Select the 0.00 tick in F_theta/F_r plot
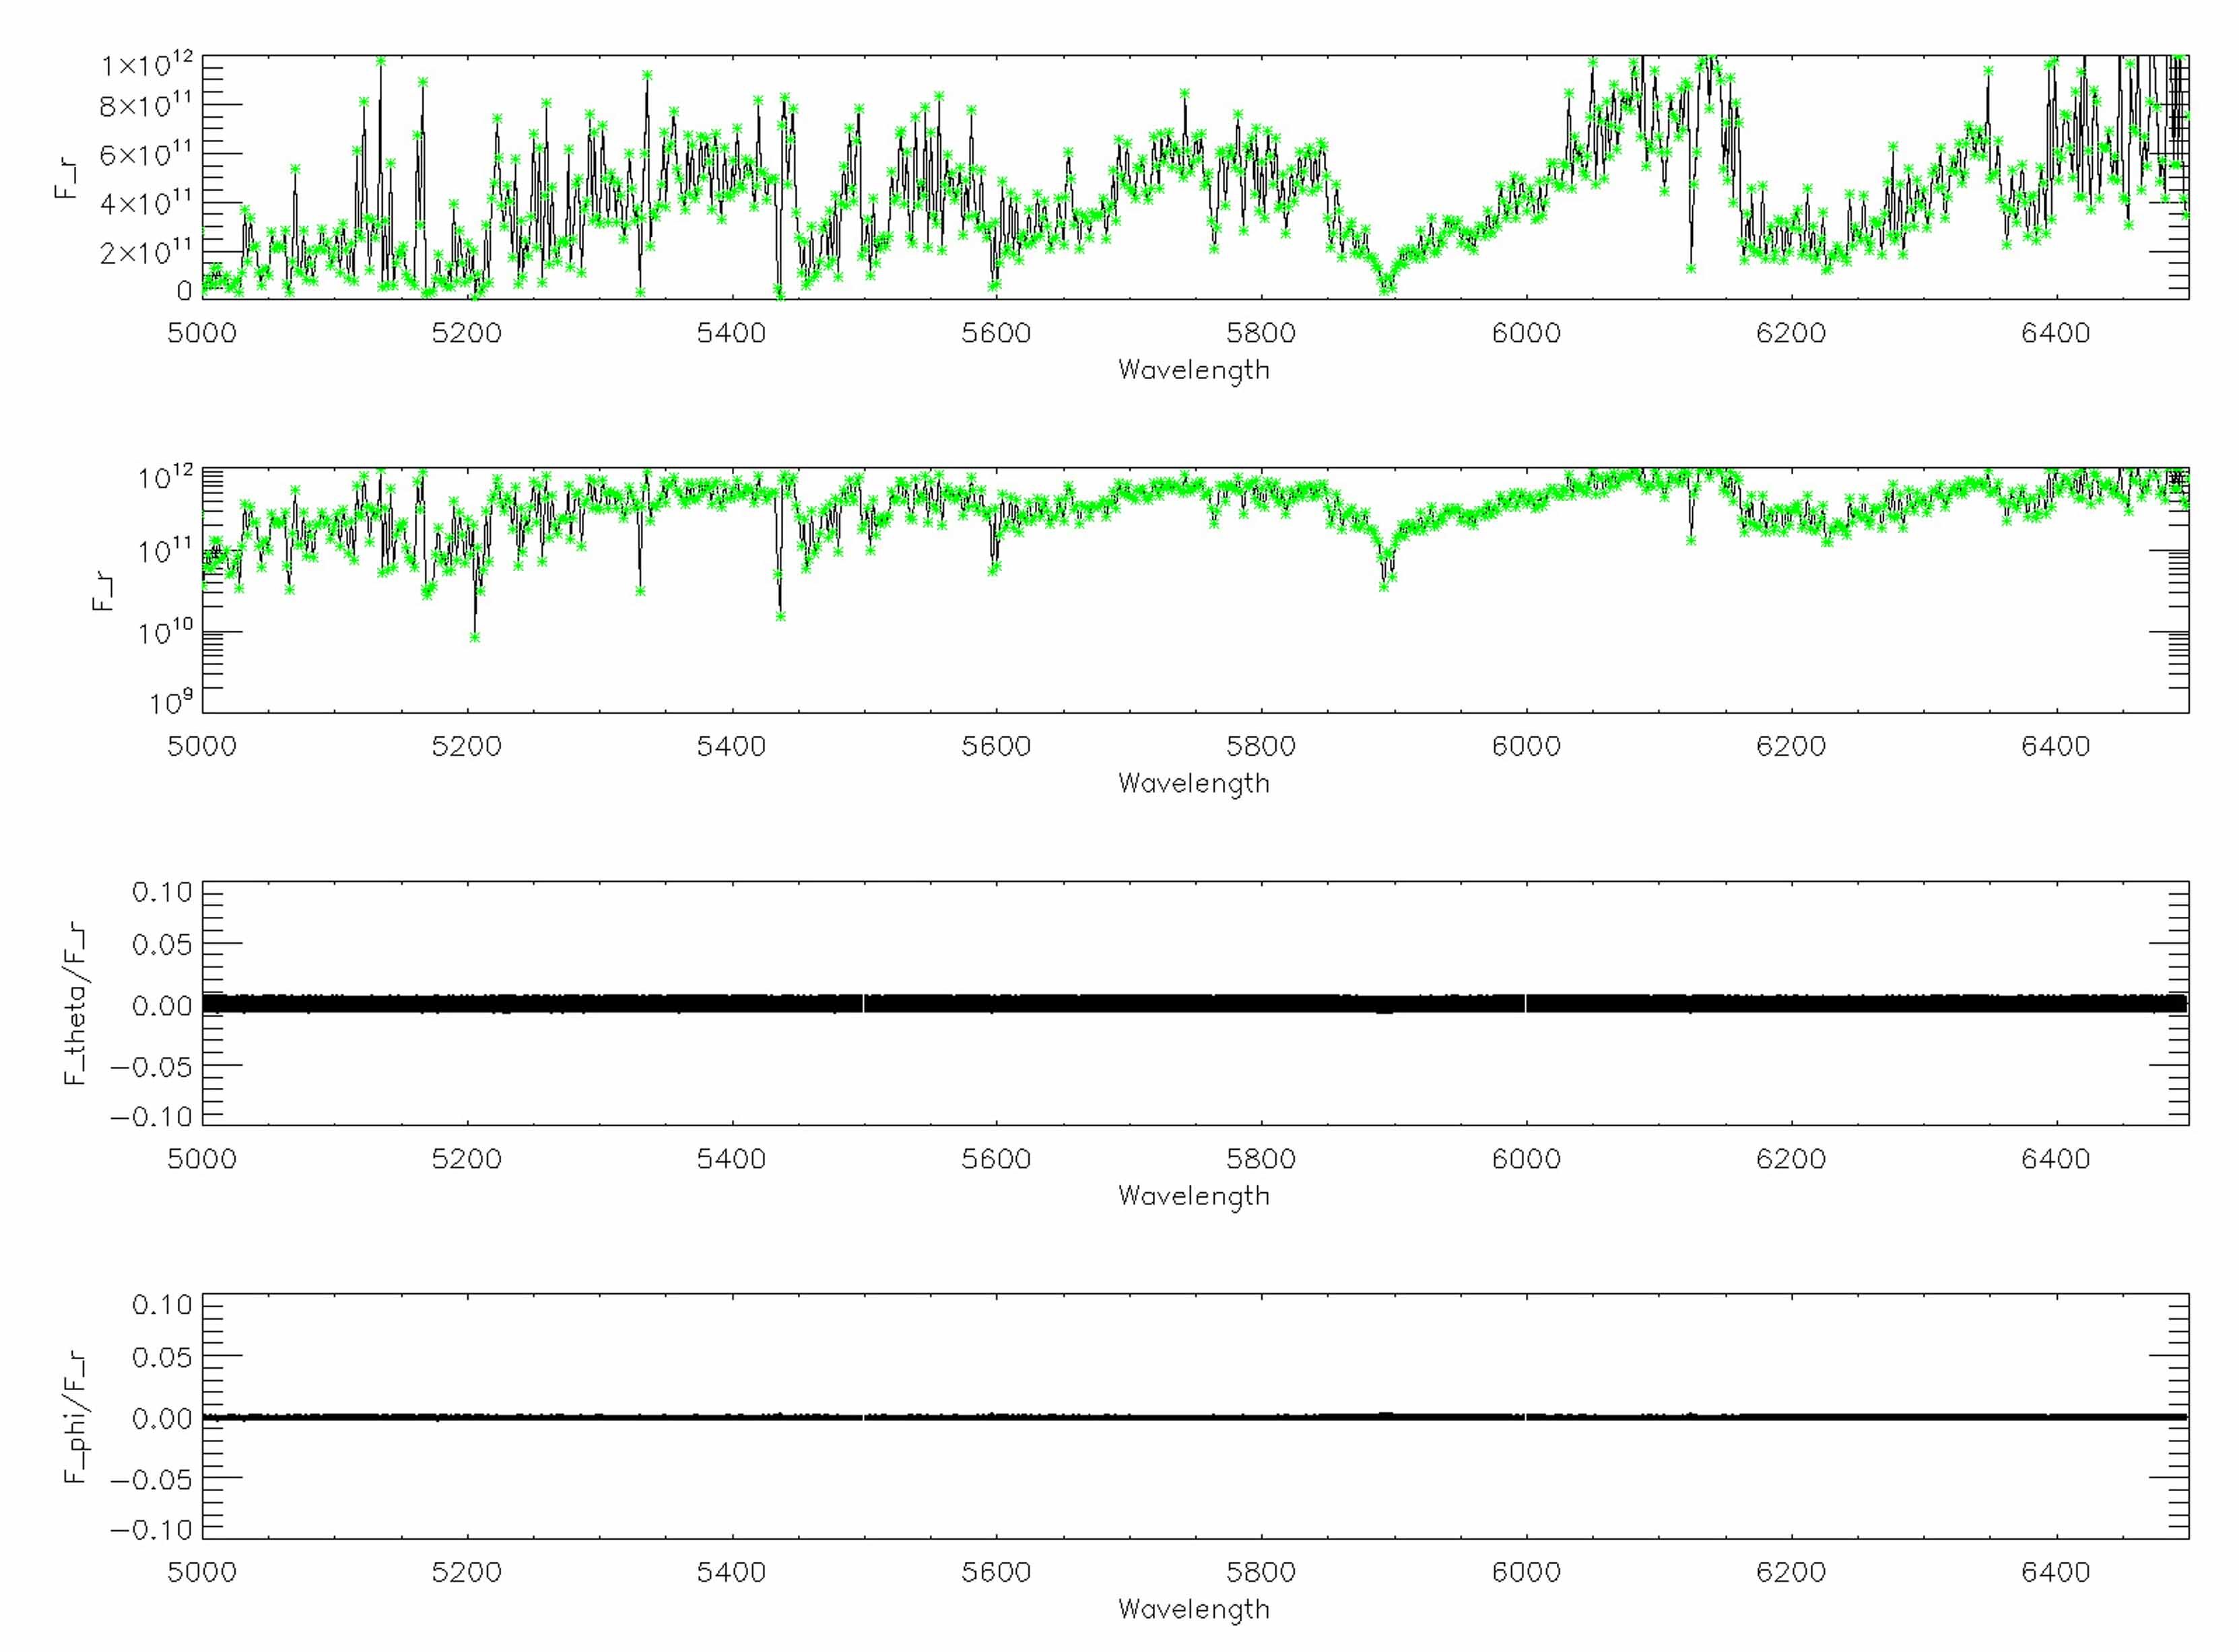2239x1652 pixels. [162, 1006]
